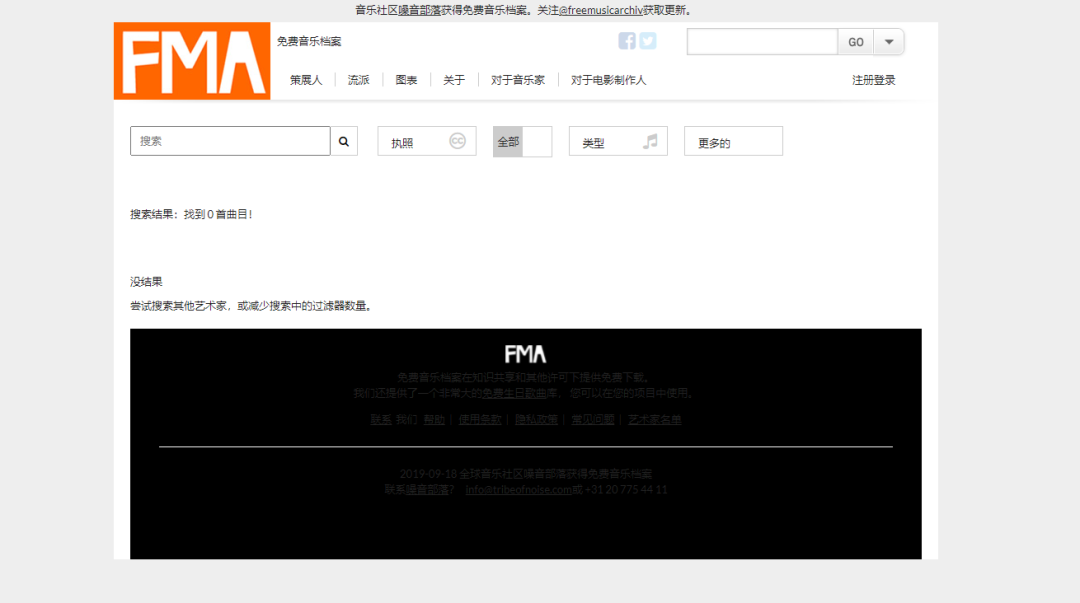Image resolution: width=1080 pixels, height=603 pixels.
Task: Expand the 更多的 filter dropdown
Action: (732, 142)
